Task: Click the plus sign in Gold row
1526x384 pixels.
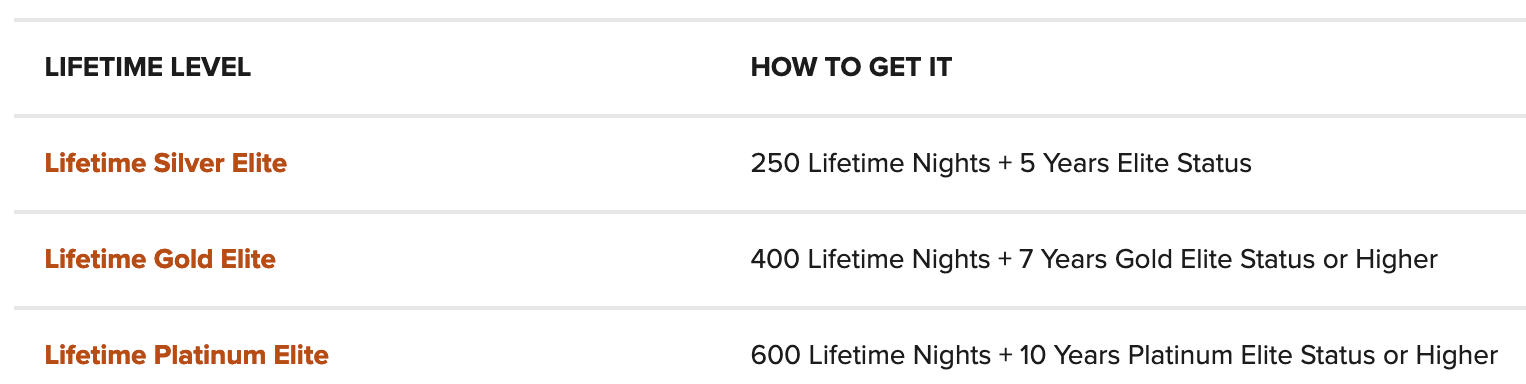Action: click(x=1005, y=259)
